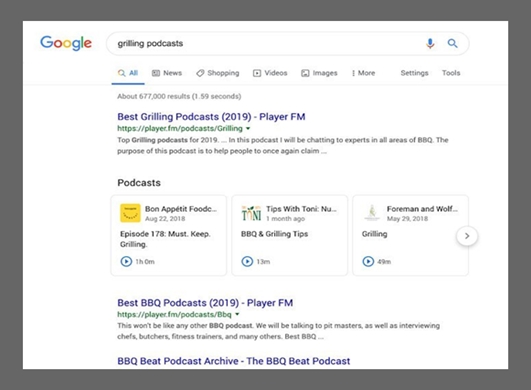This screenshot has height=390, width=531.
Task: Click the Google logo
Action: (x=66, y=43)
